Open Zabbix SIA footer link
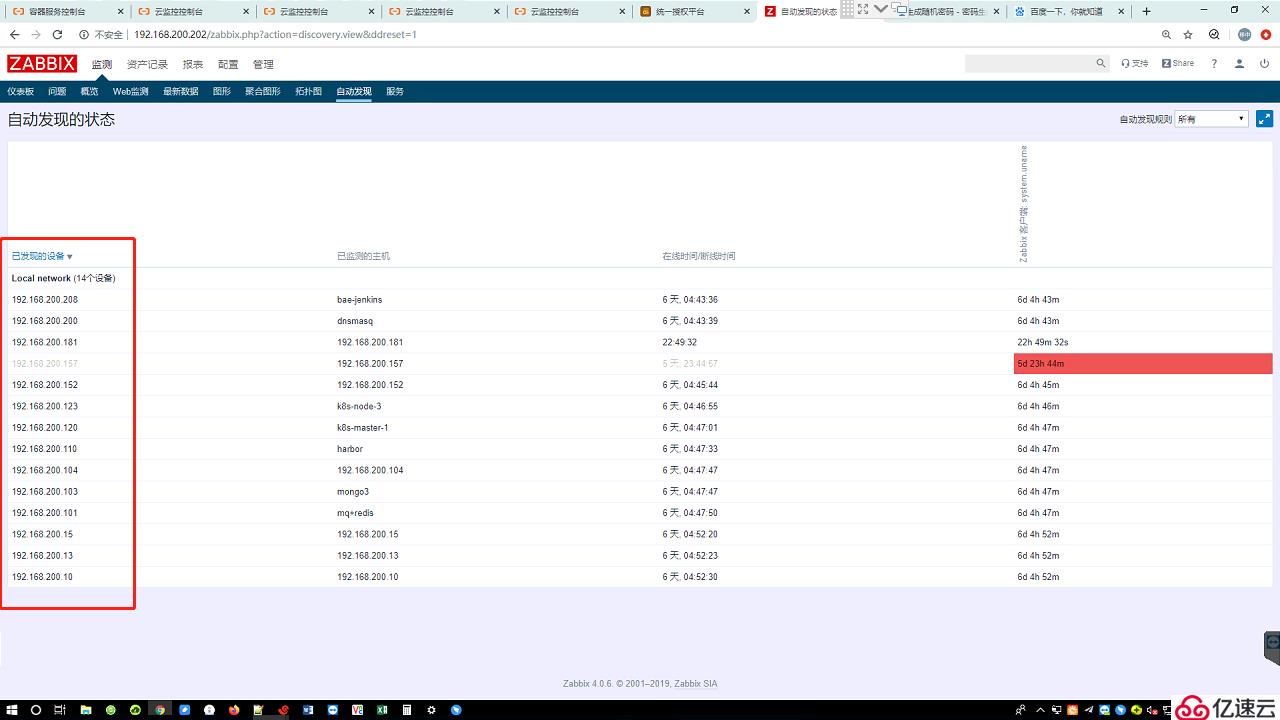This screenshot has height=720, width=1280. click(x=695, y=684)
